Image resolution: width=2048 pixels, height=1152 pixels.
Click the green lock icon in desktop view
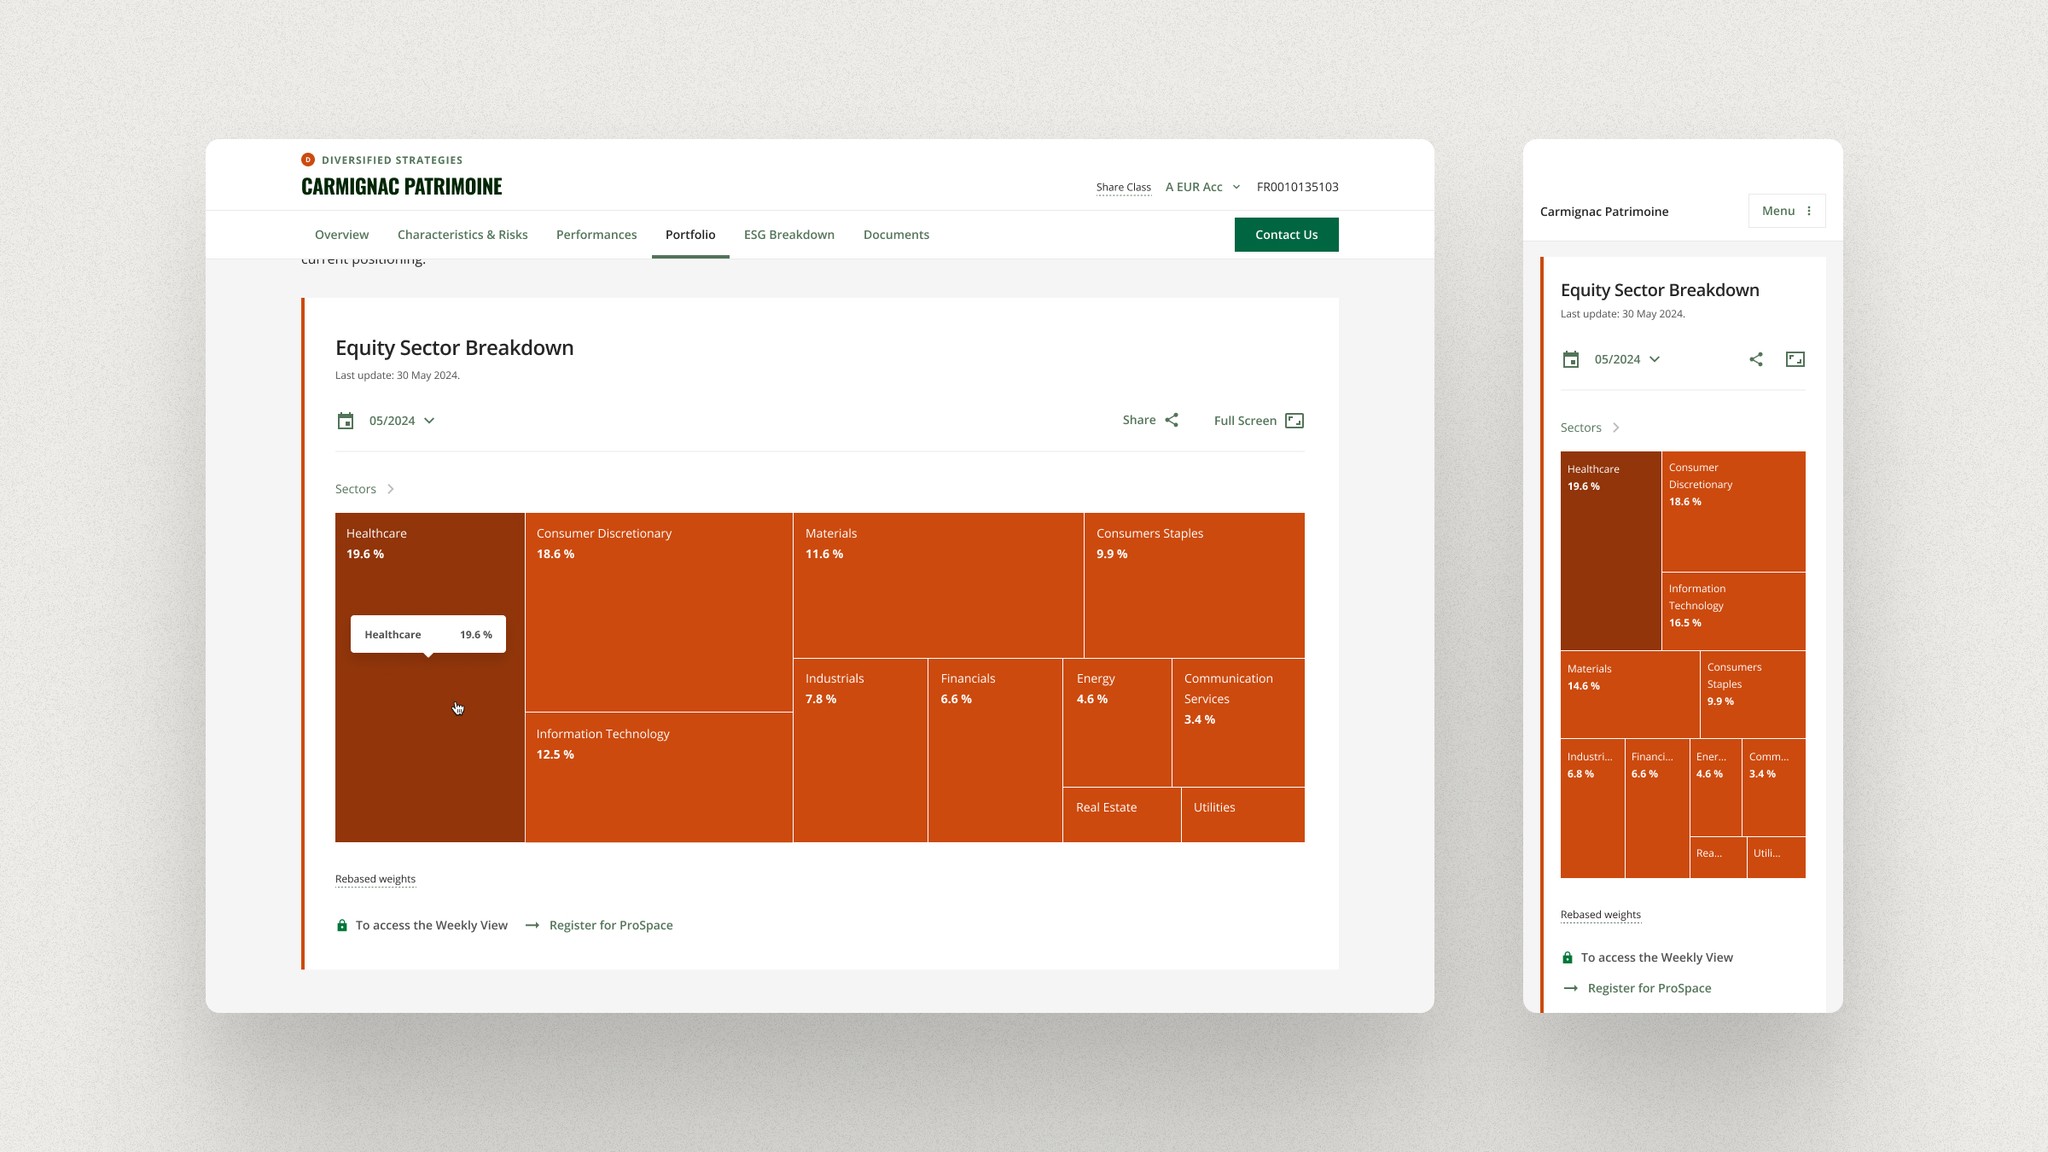[x=342, y=925]
